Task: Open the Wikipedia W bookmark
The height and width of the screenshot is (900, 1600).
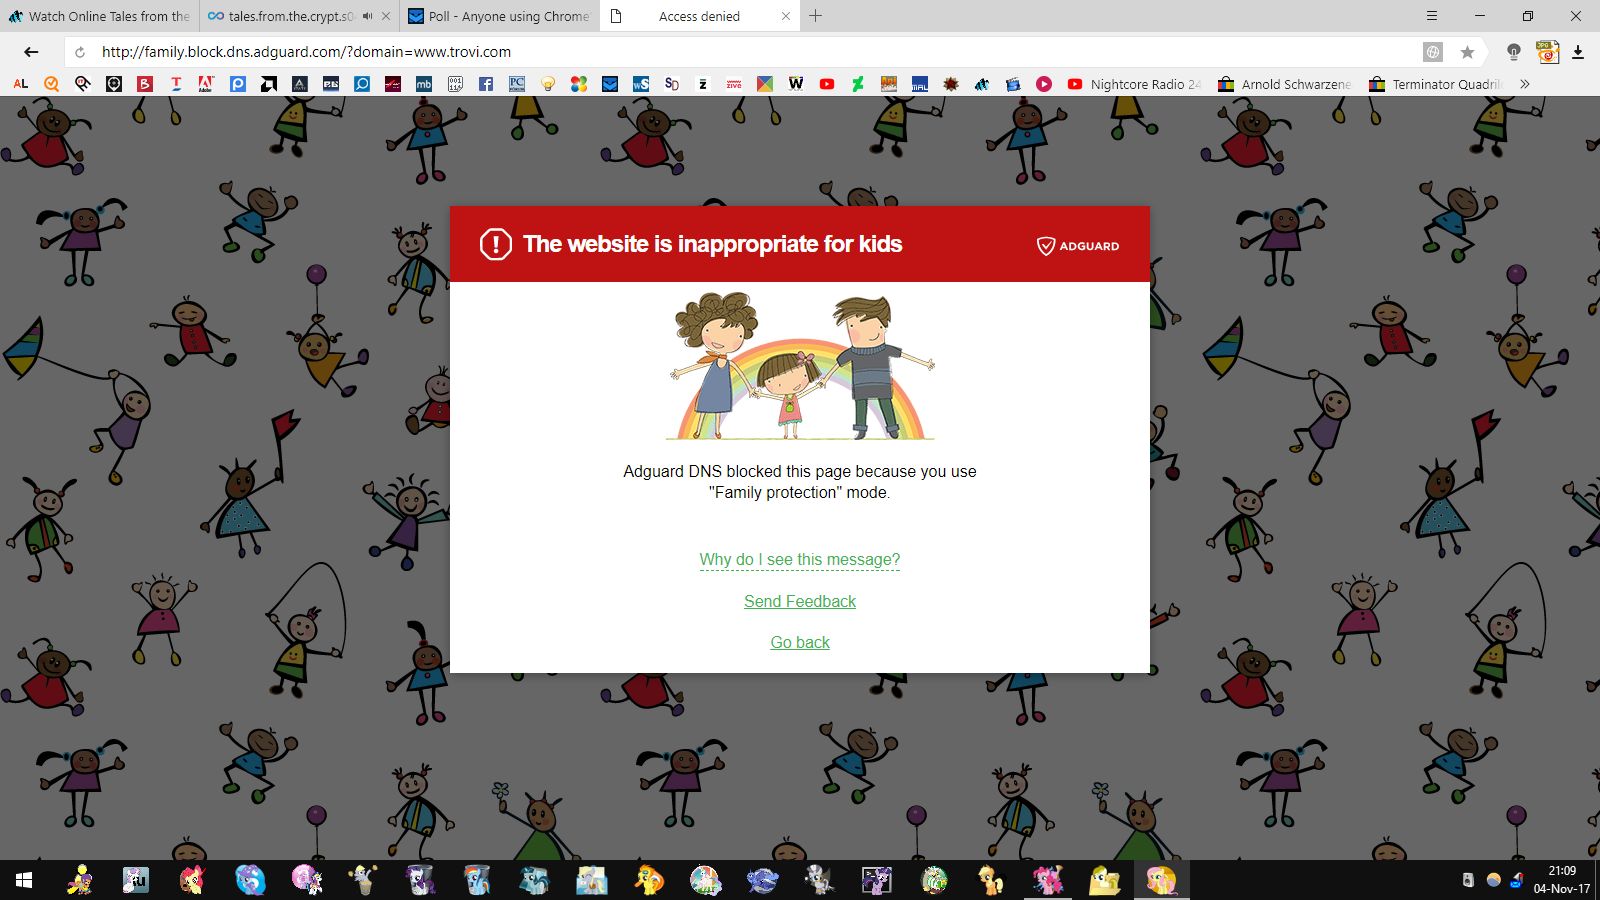Action: [x=796, y=84]
